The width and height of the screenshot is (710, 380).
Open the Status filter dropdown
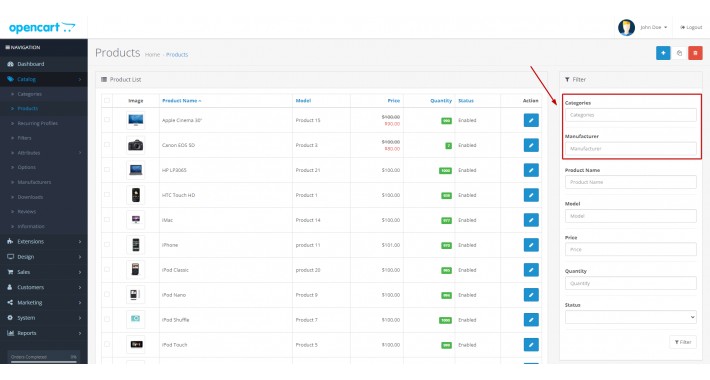[x=631, y=317]
